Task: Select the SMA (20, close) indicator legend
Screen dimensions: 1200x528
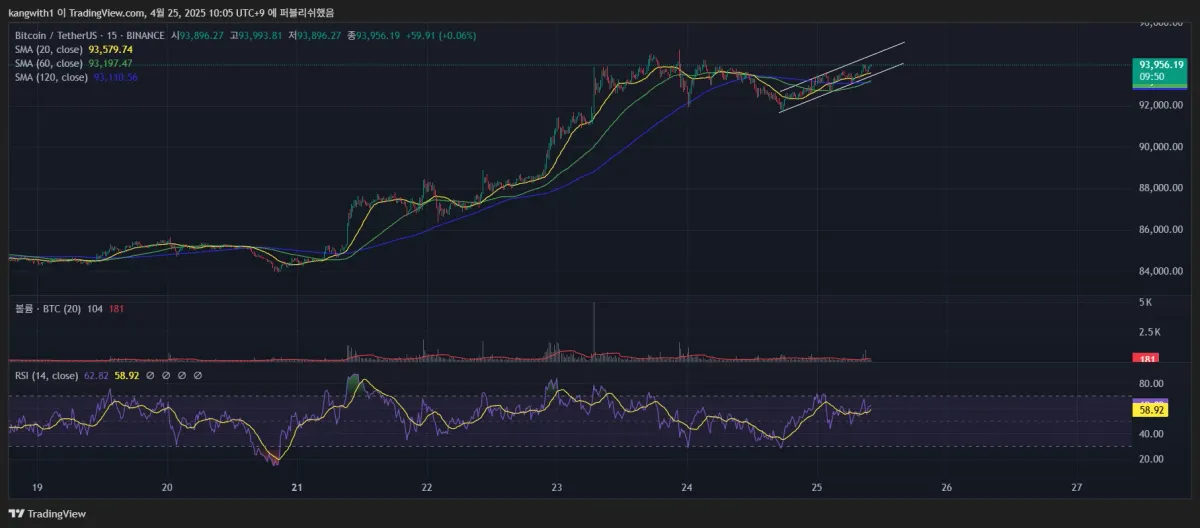Action: tap(50, 49)
